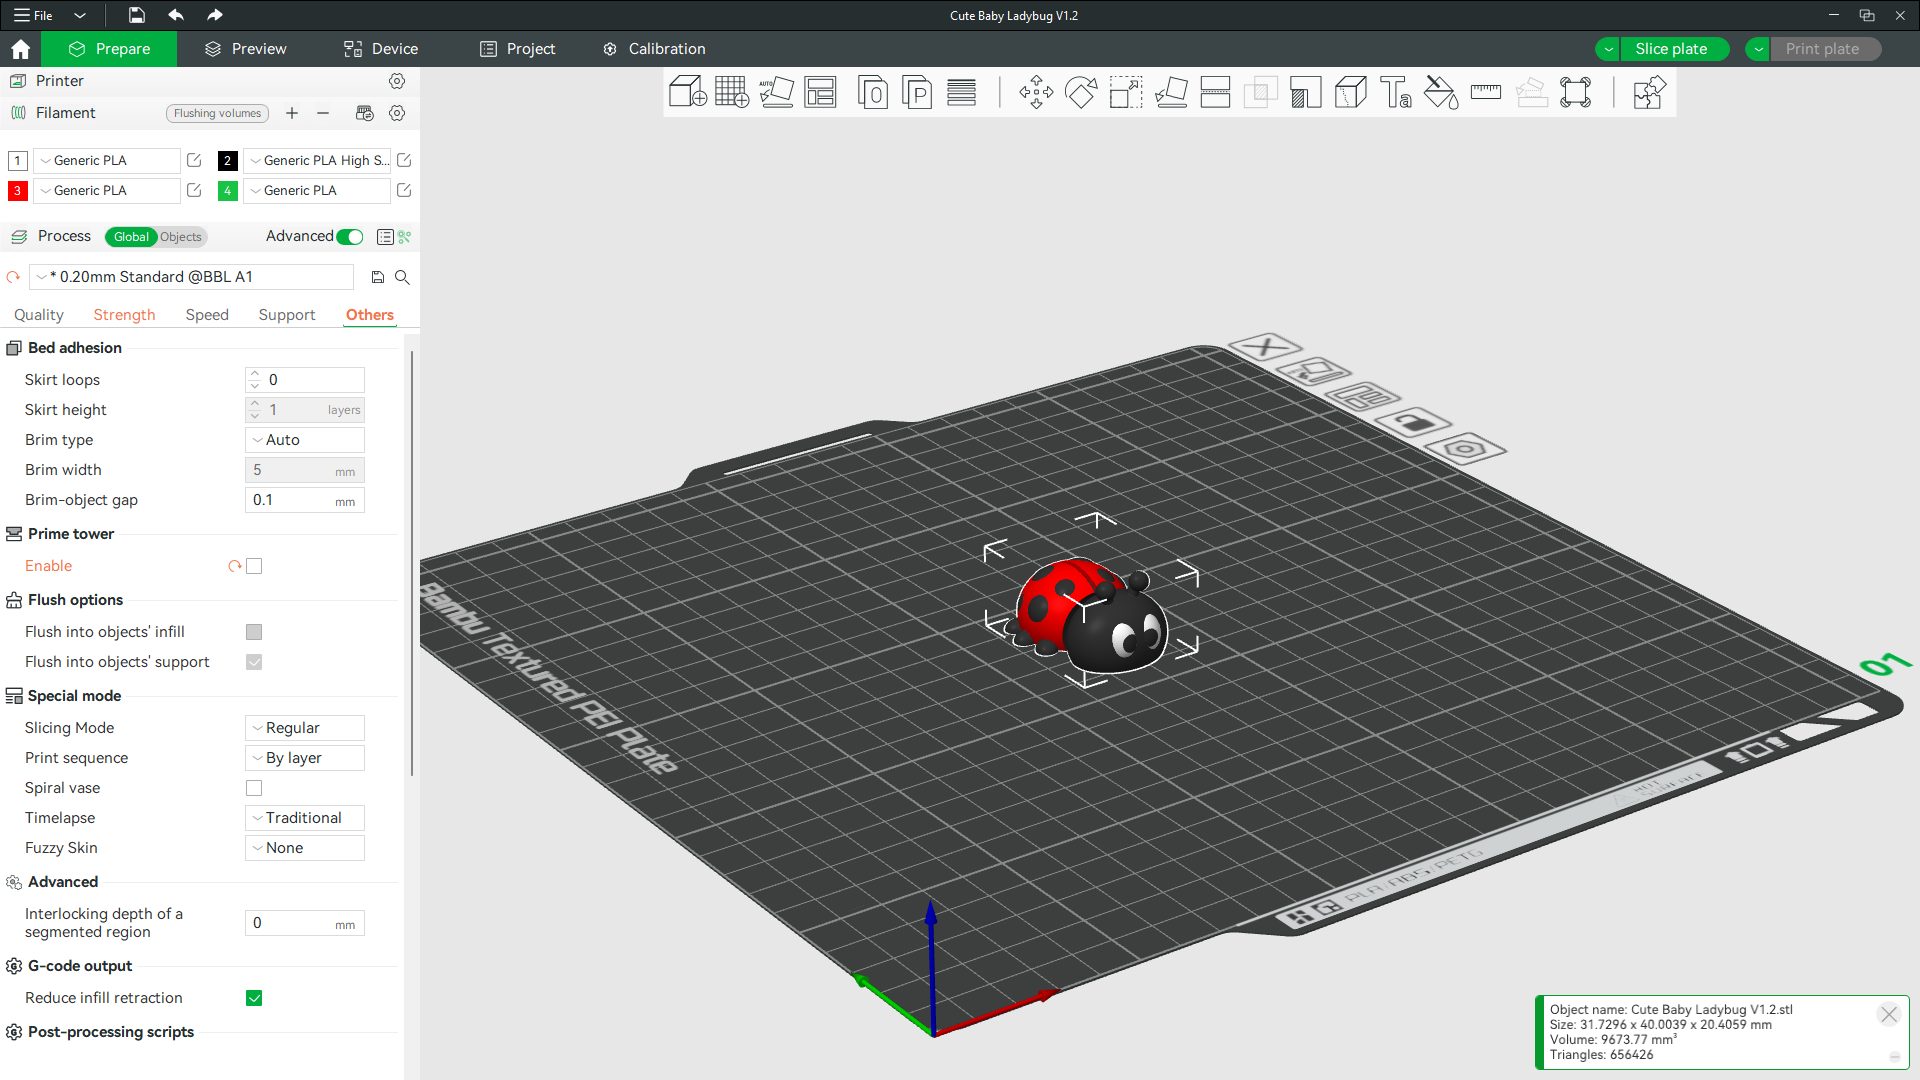Image resolution: width=1920 pixels, height=1080 pixels.
Task: Switch to the Preview tab
Action: 246,49
